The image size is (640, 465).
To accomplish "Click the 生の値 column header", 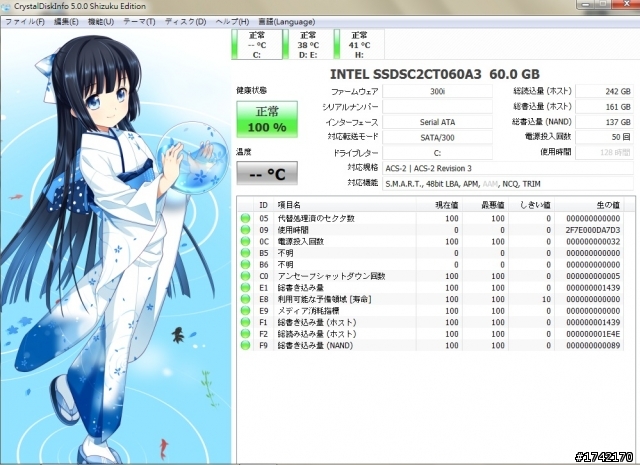I will pyautogui.click(x=589, y=205).
